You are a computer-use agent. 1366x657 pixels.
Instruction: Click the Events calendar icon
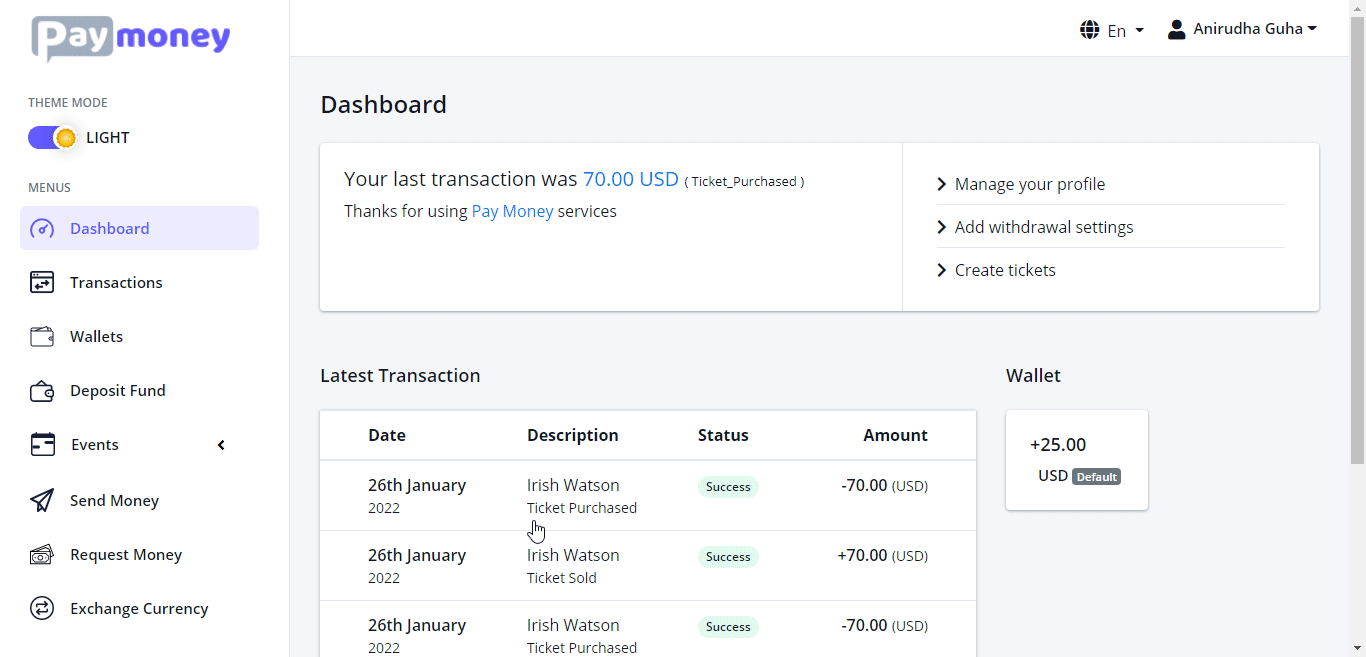[x=42, y=445]
